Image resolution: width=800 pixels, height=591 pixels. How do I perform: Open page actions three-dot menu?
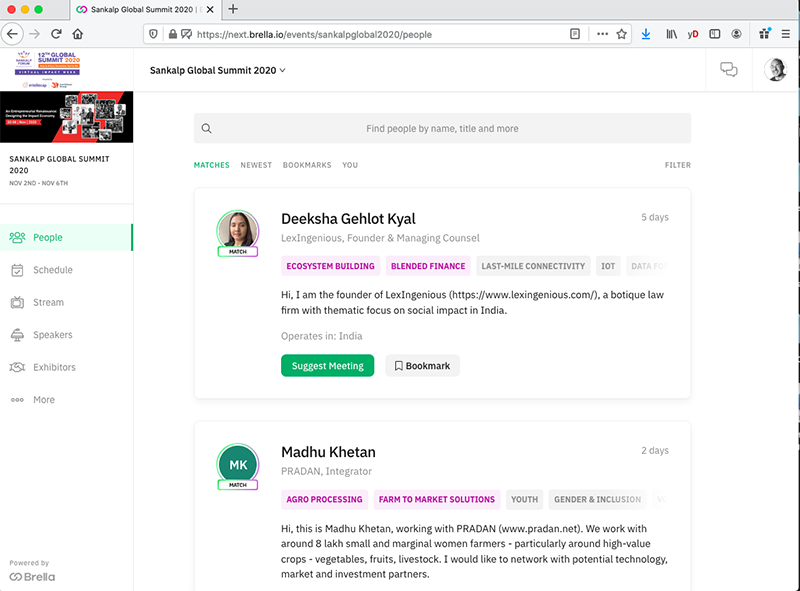tap(603, 34)
